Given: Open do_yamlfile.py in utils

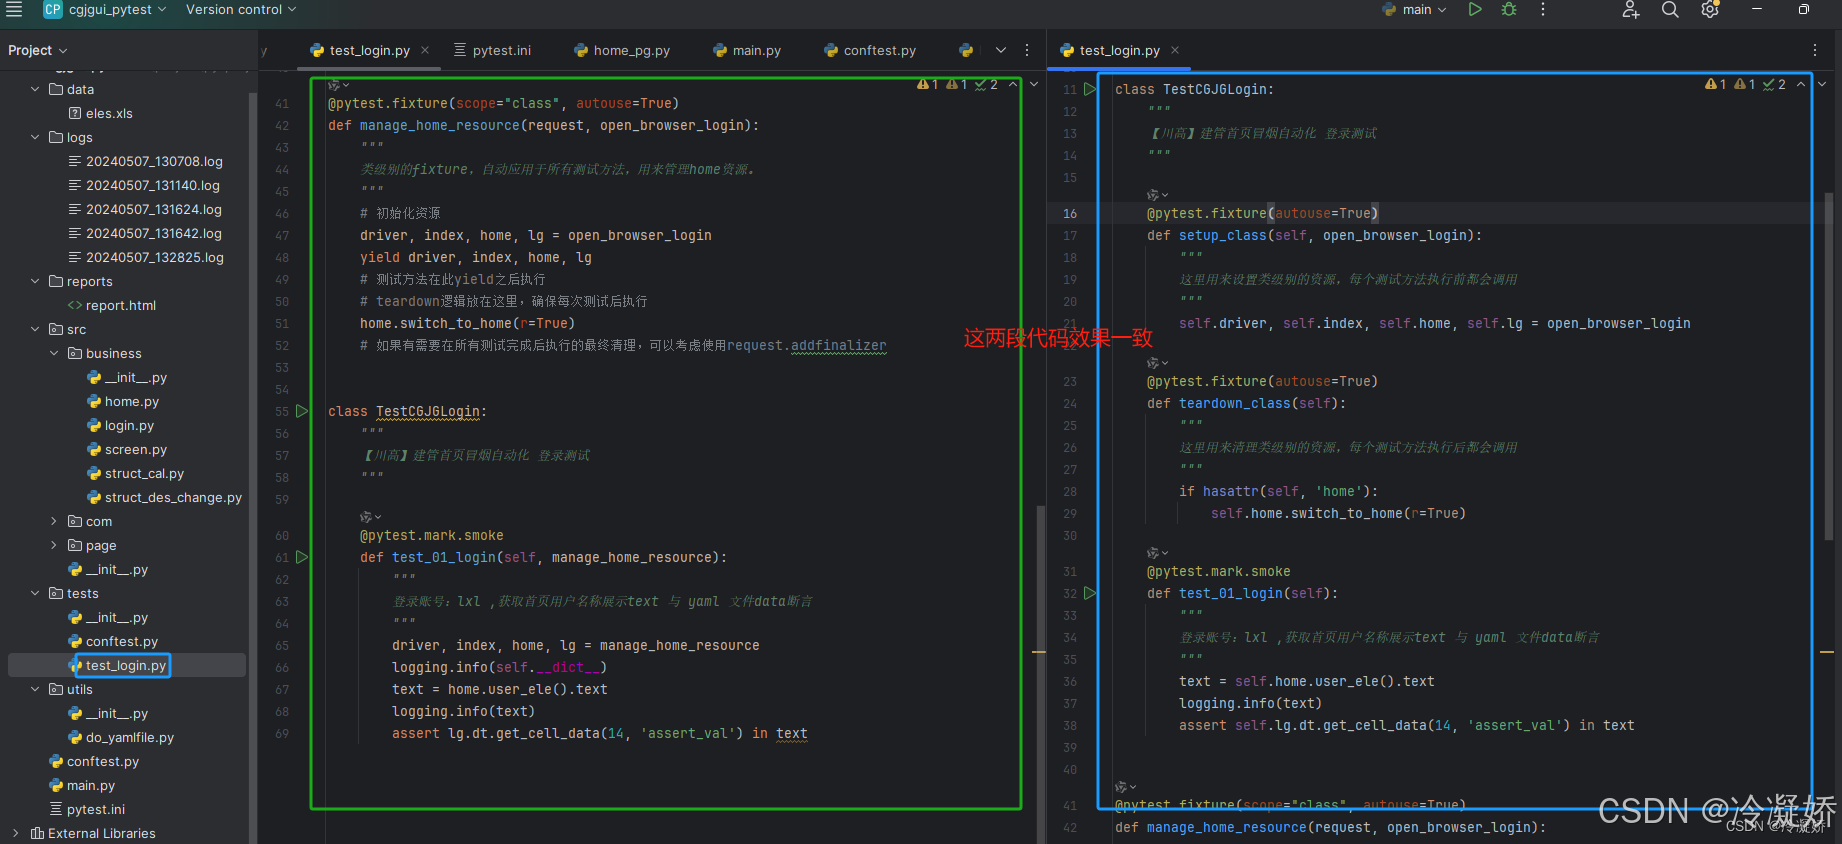Looking at the screenshot, I should pos(129,737).
